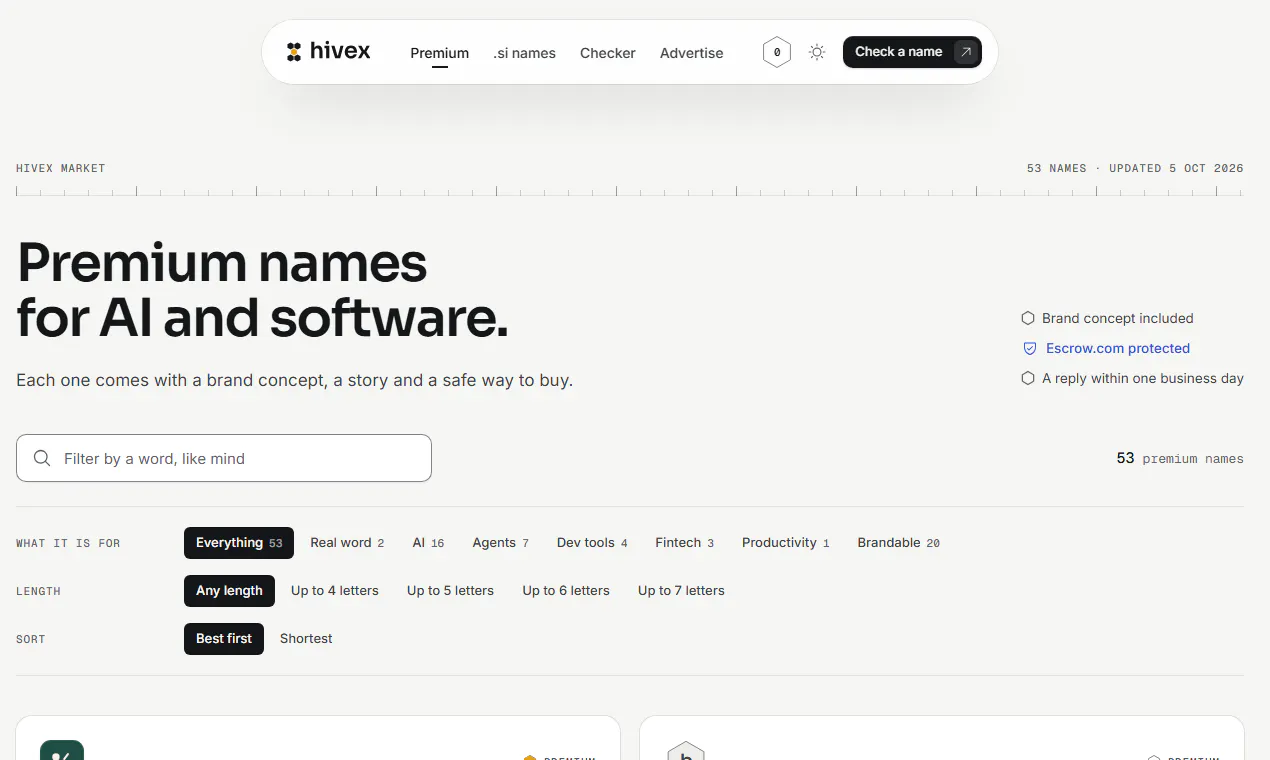1270x760 pixels.
Task: Limit names to Up to 7 letters
Action: pos(681,591)
